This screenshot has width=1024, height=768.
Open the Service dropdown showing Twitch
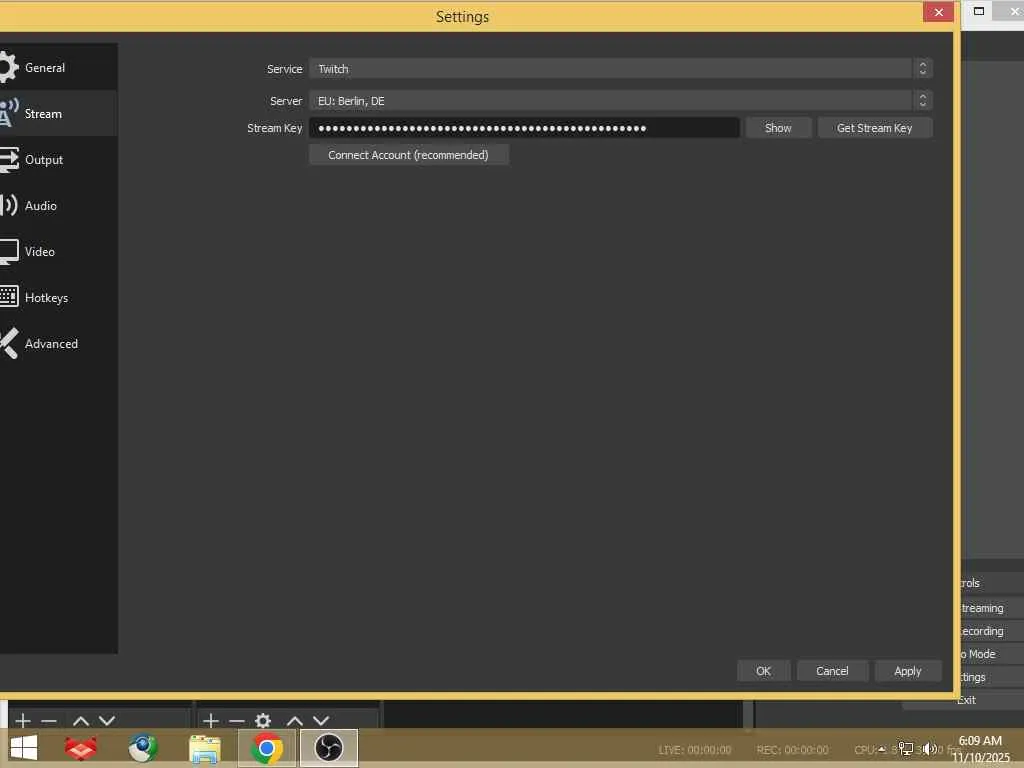click(620, 69)
